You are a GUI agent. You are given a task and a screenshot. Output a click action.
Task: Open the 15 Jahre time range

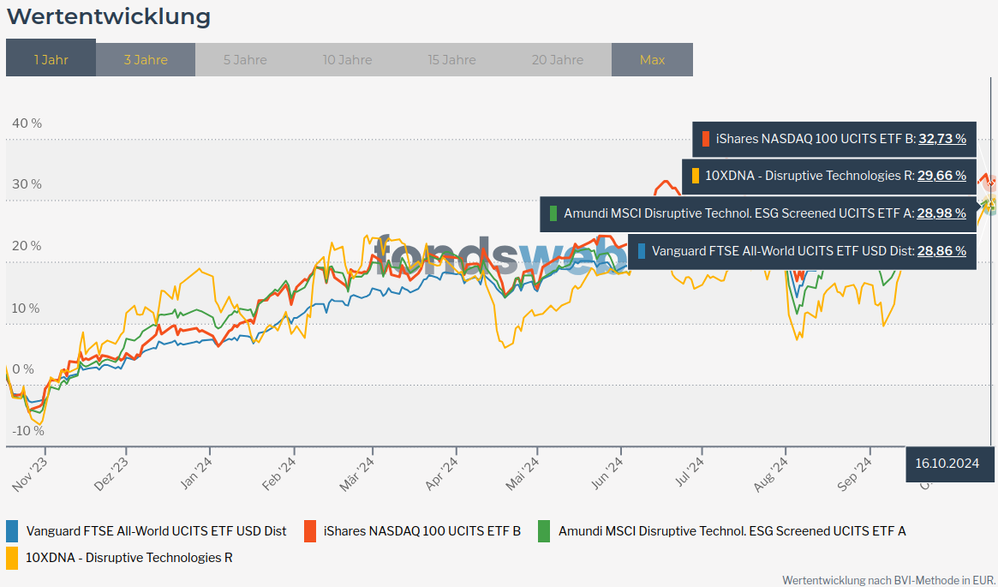pyautogui.click(x=452, y=60)
